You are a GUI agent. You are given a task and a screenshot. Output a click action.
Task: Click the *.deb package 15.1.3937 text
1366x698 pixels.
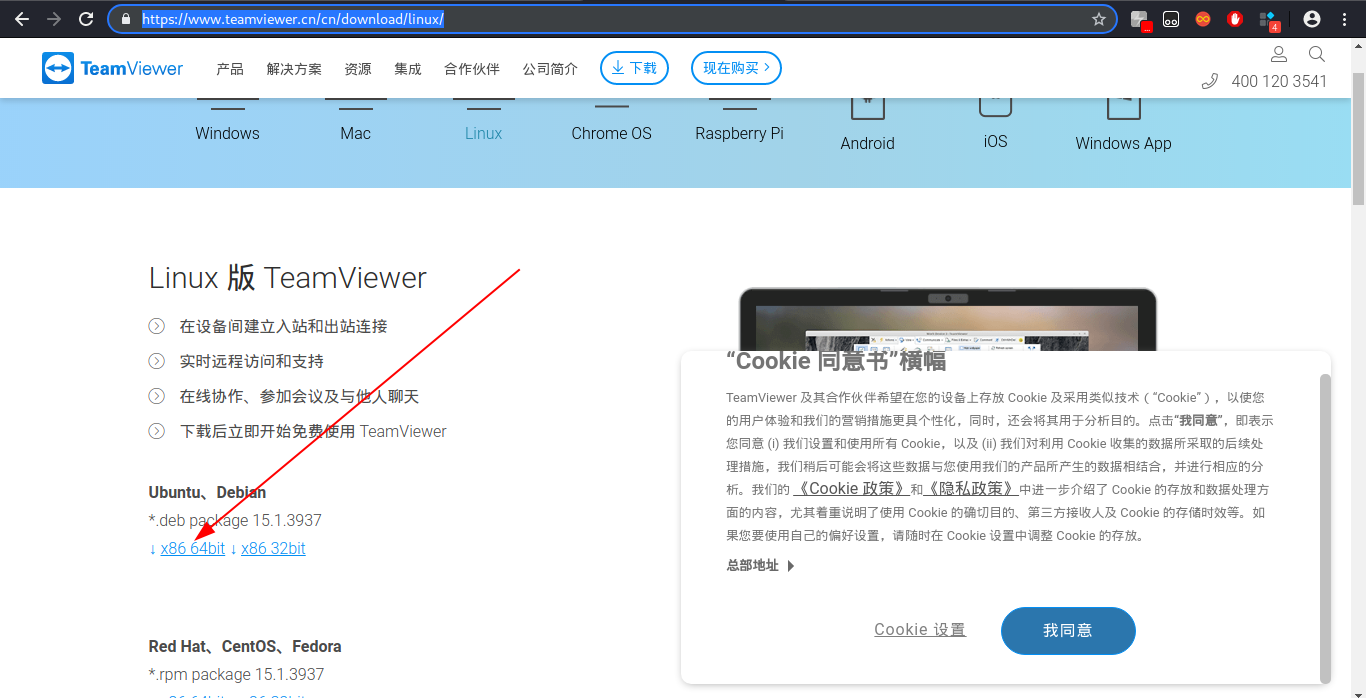[x=235, y=520]
